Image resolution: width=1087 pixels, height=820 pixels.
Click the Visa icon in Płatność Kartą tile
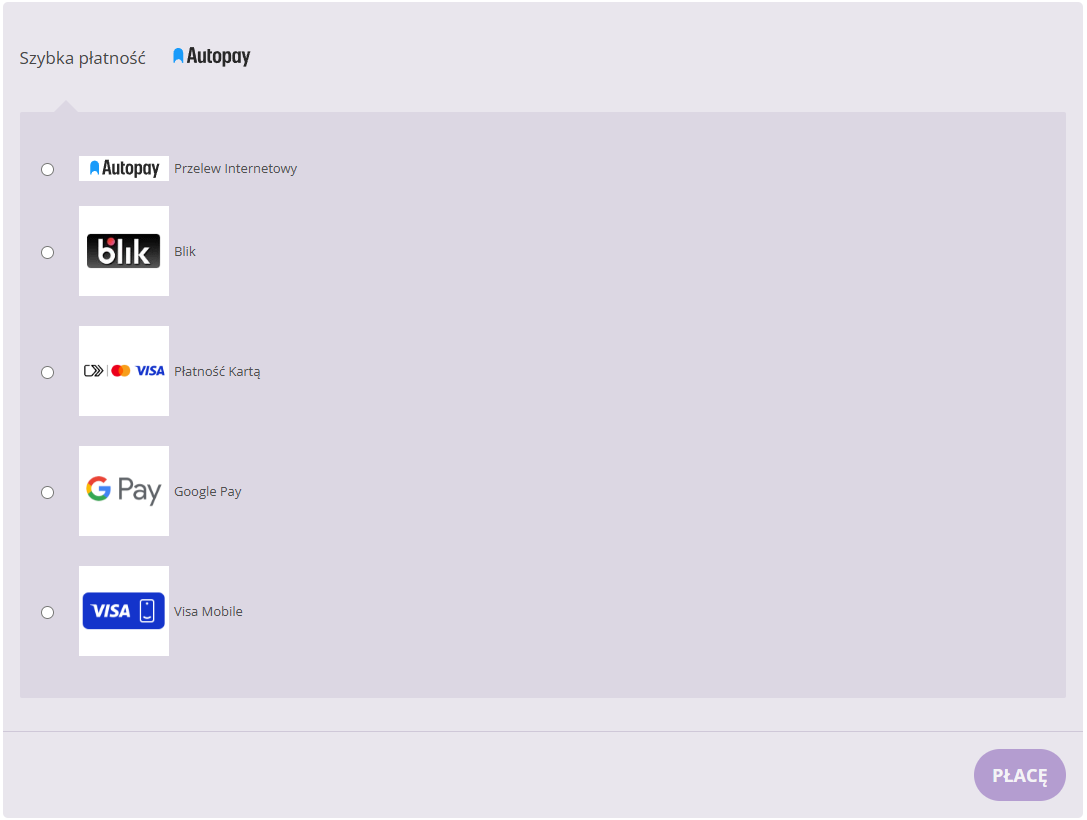(x=150, y=371)
